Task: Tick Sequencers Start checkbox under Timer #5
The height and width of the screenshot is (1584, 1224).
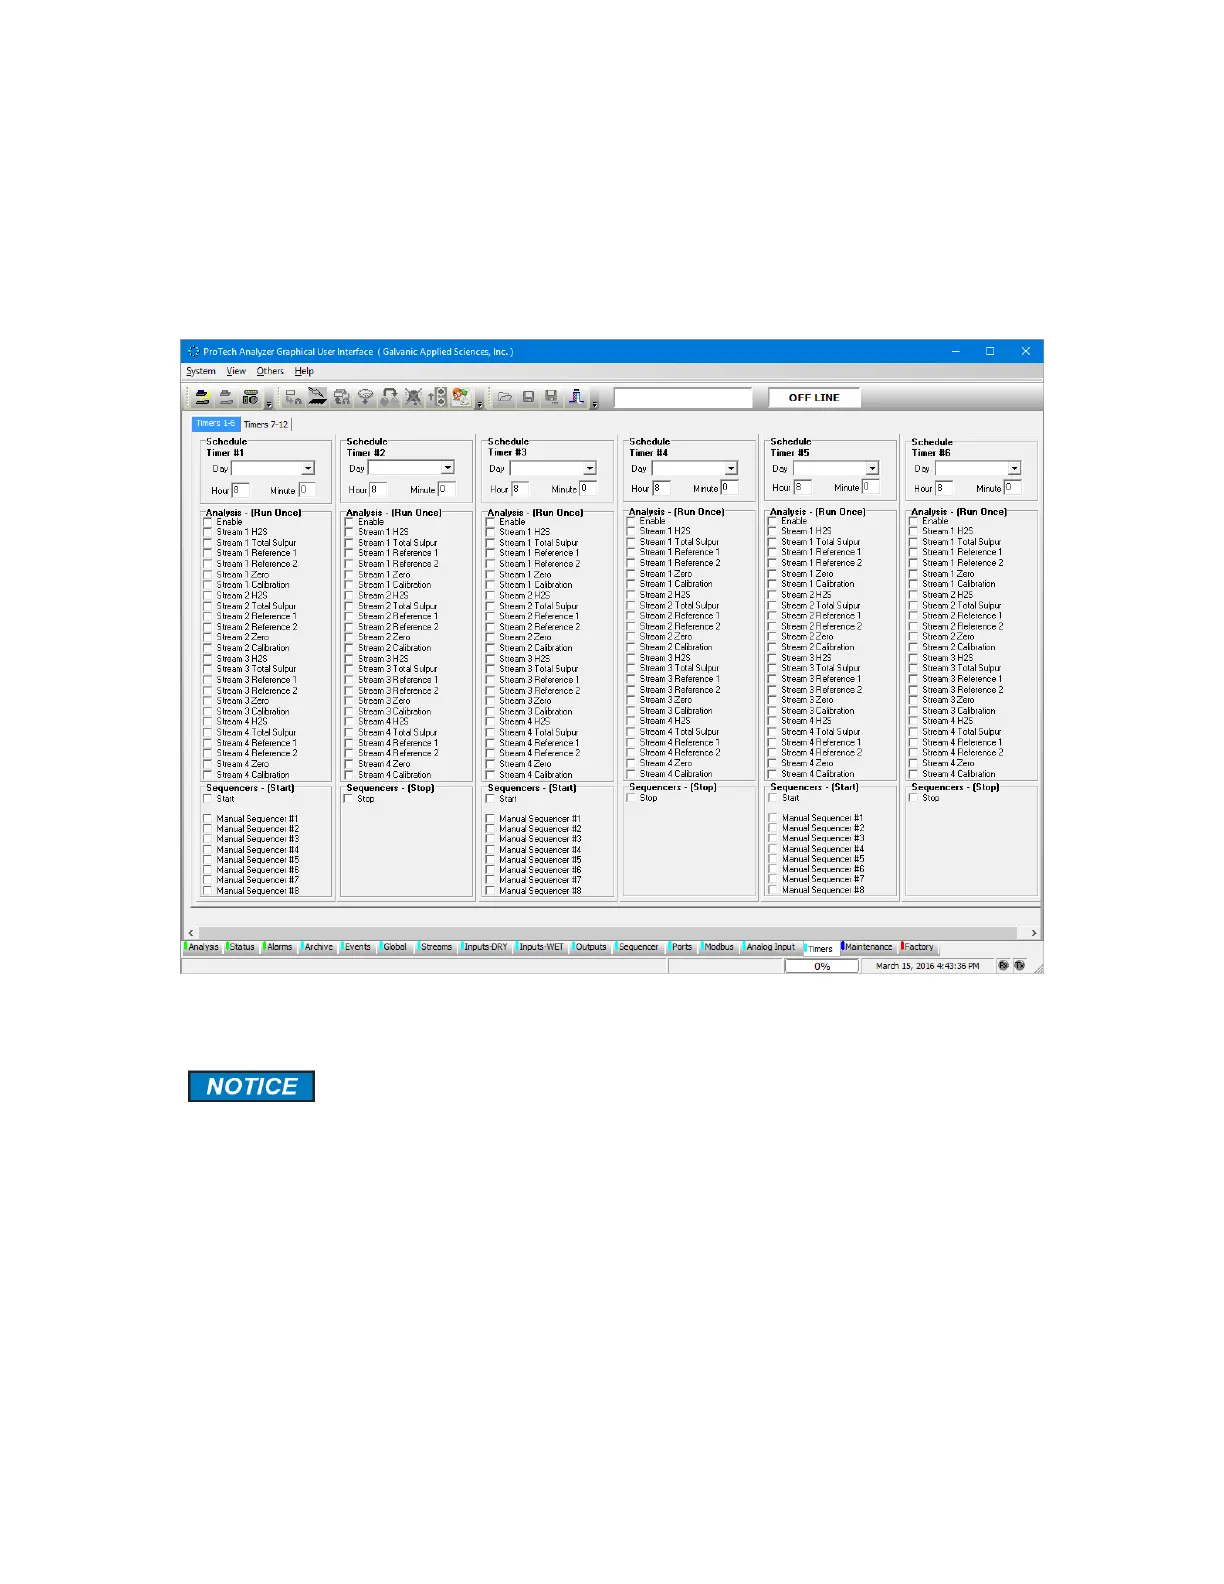Action: coord(773,798)
